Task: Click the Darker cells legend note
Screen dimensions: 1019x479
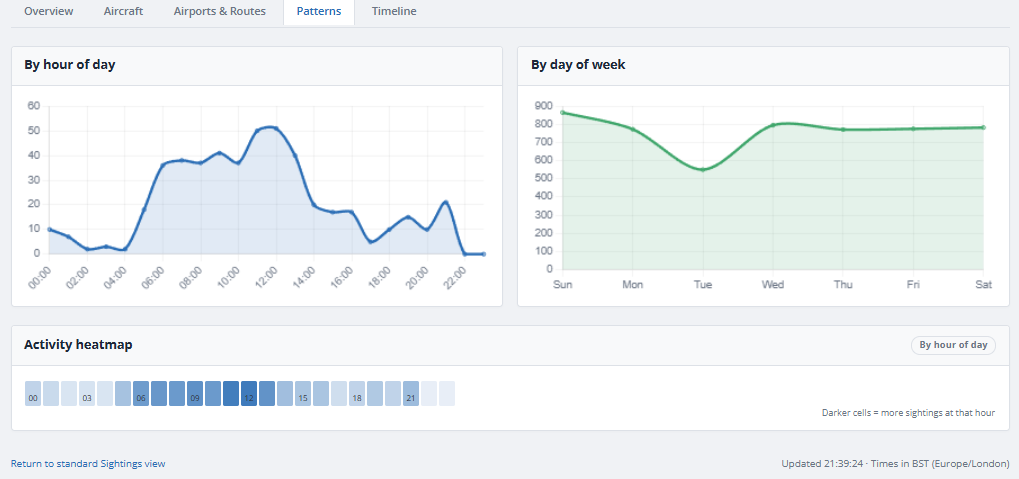Action: 908,413
